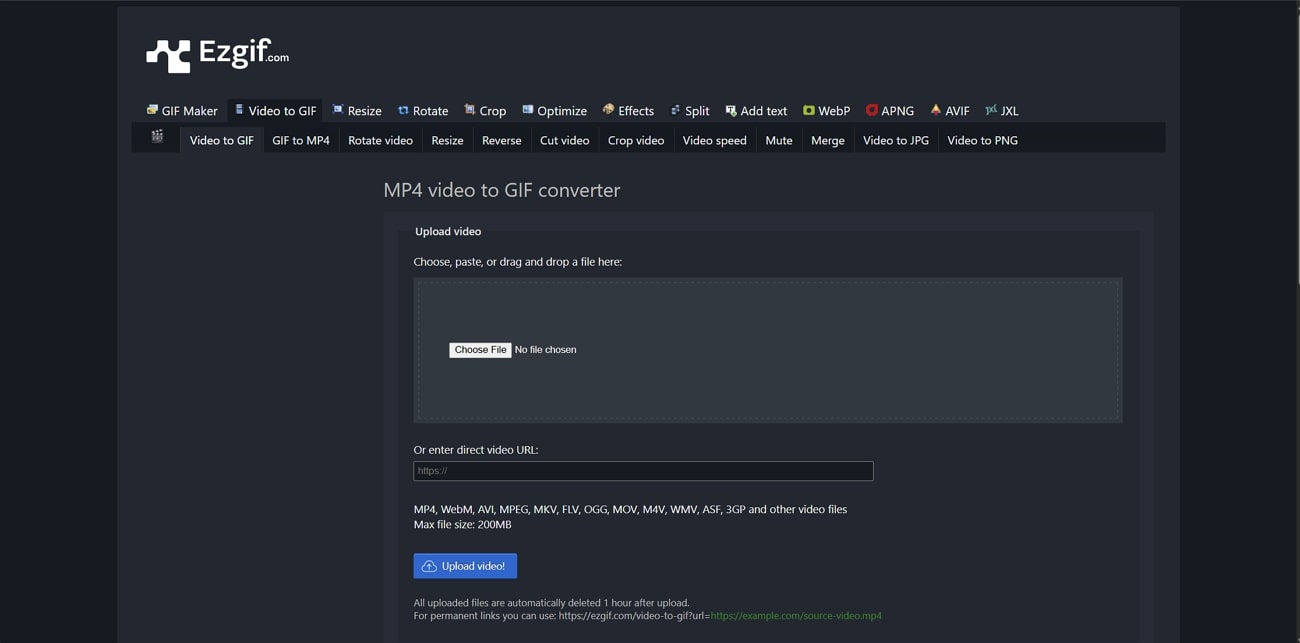
Task: Switch to Video to JPG tab
Action: tap(896, 140)
